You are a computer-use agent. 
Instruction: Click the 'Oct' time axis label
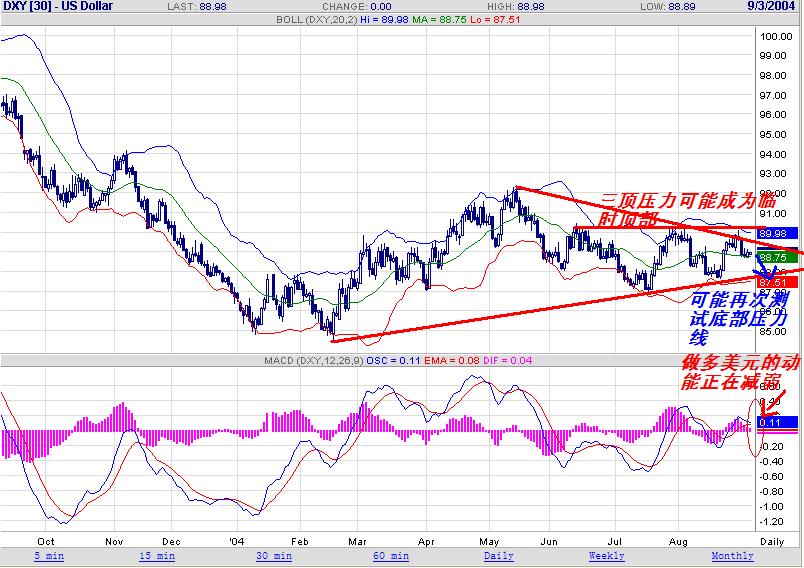coord(46,541)
